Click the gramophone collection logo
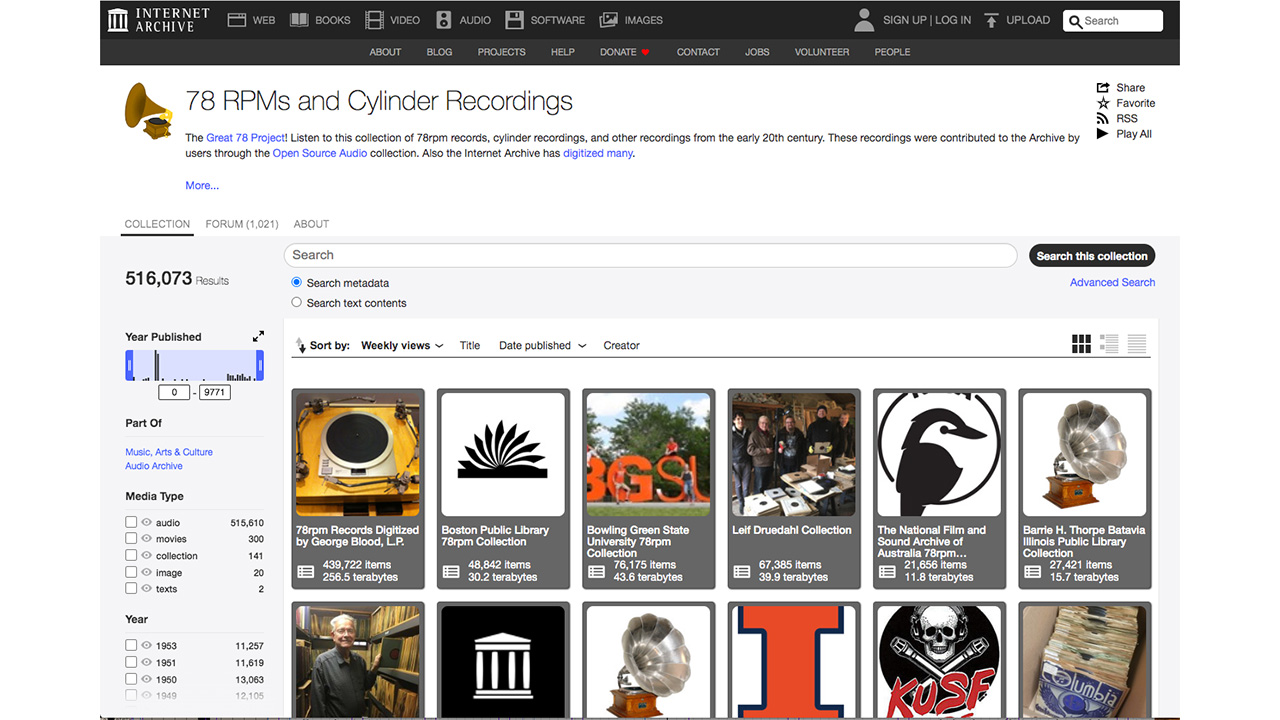The width and height of the screenshot is (1280, 720). point(149,111)
